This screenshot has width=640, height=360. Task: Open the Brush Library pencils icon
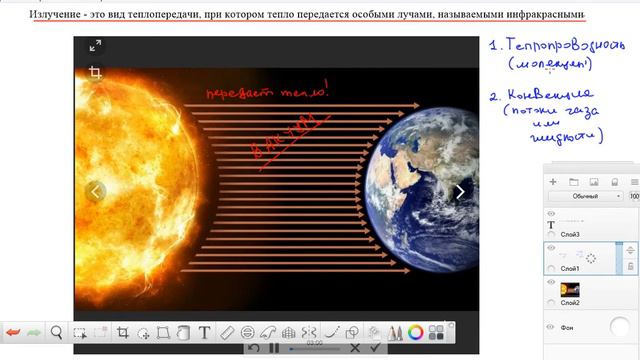click(394, 333)
